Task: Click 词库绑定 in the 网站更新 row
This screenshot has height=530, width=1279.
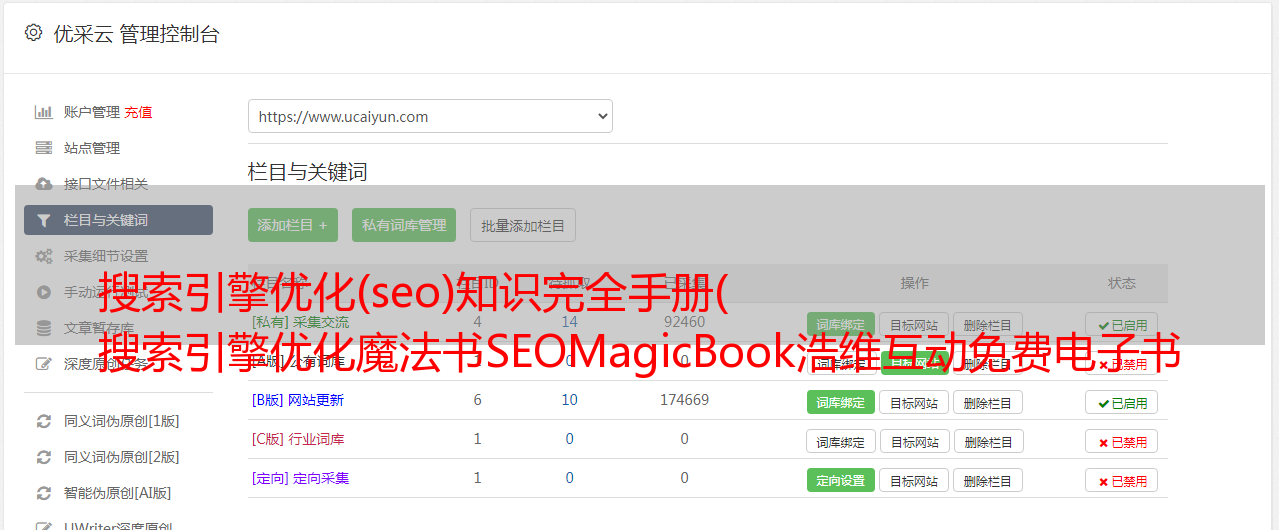Action: [x=841, y=402]
